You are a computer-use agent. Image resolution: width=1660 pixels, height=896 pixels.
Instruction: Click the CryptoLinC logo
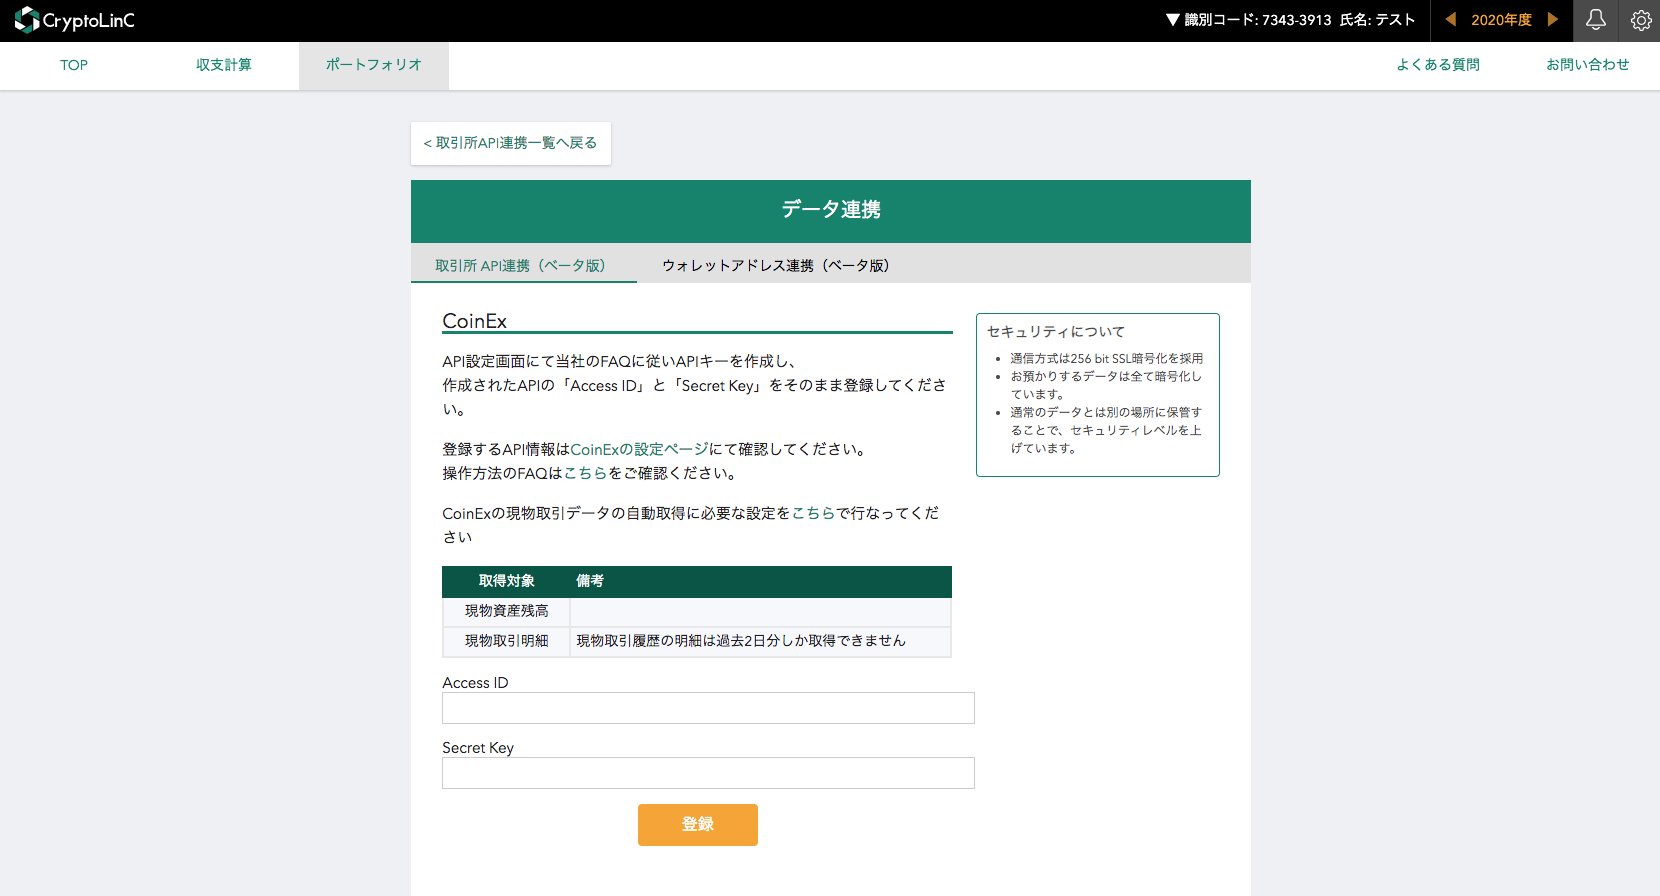click(74, 20)
